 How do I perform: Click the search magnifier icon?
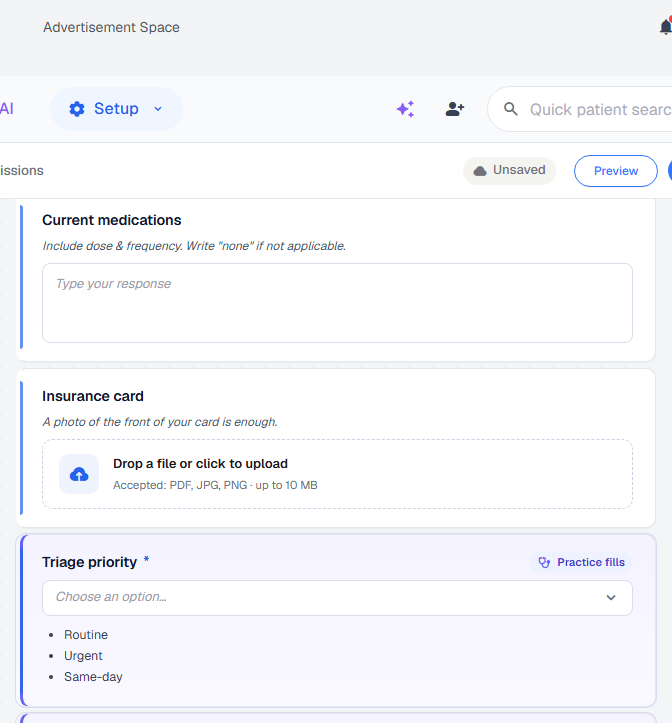tap(511, 109)
